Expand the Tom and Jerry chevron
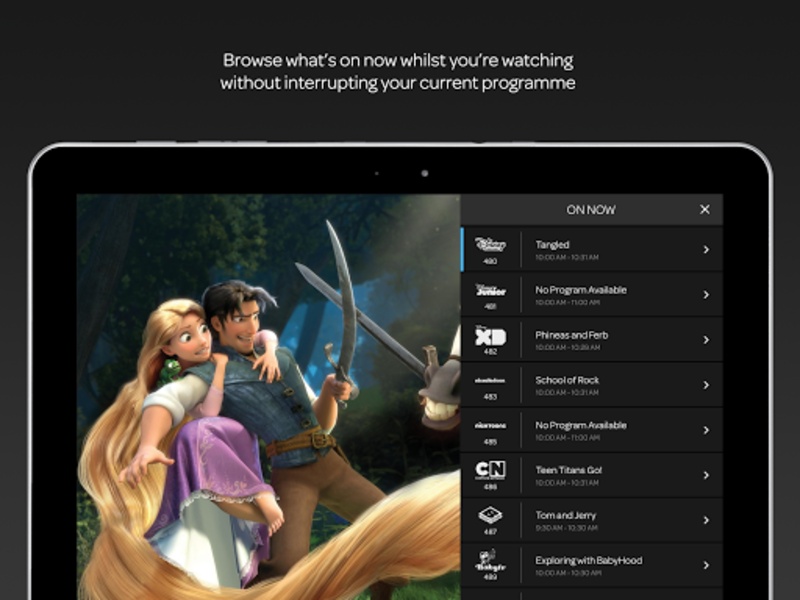The height and width of the screenshot is (600, 800). click(x=706, y=520)
